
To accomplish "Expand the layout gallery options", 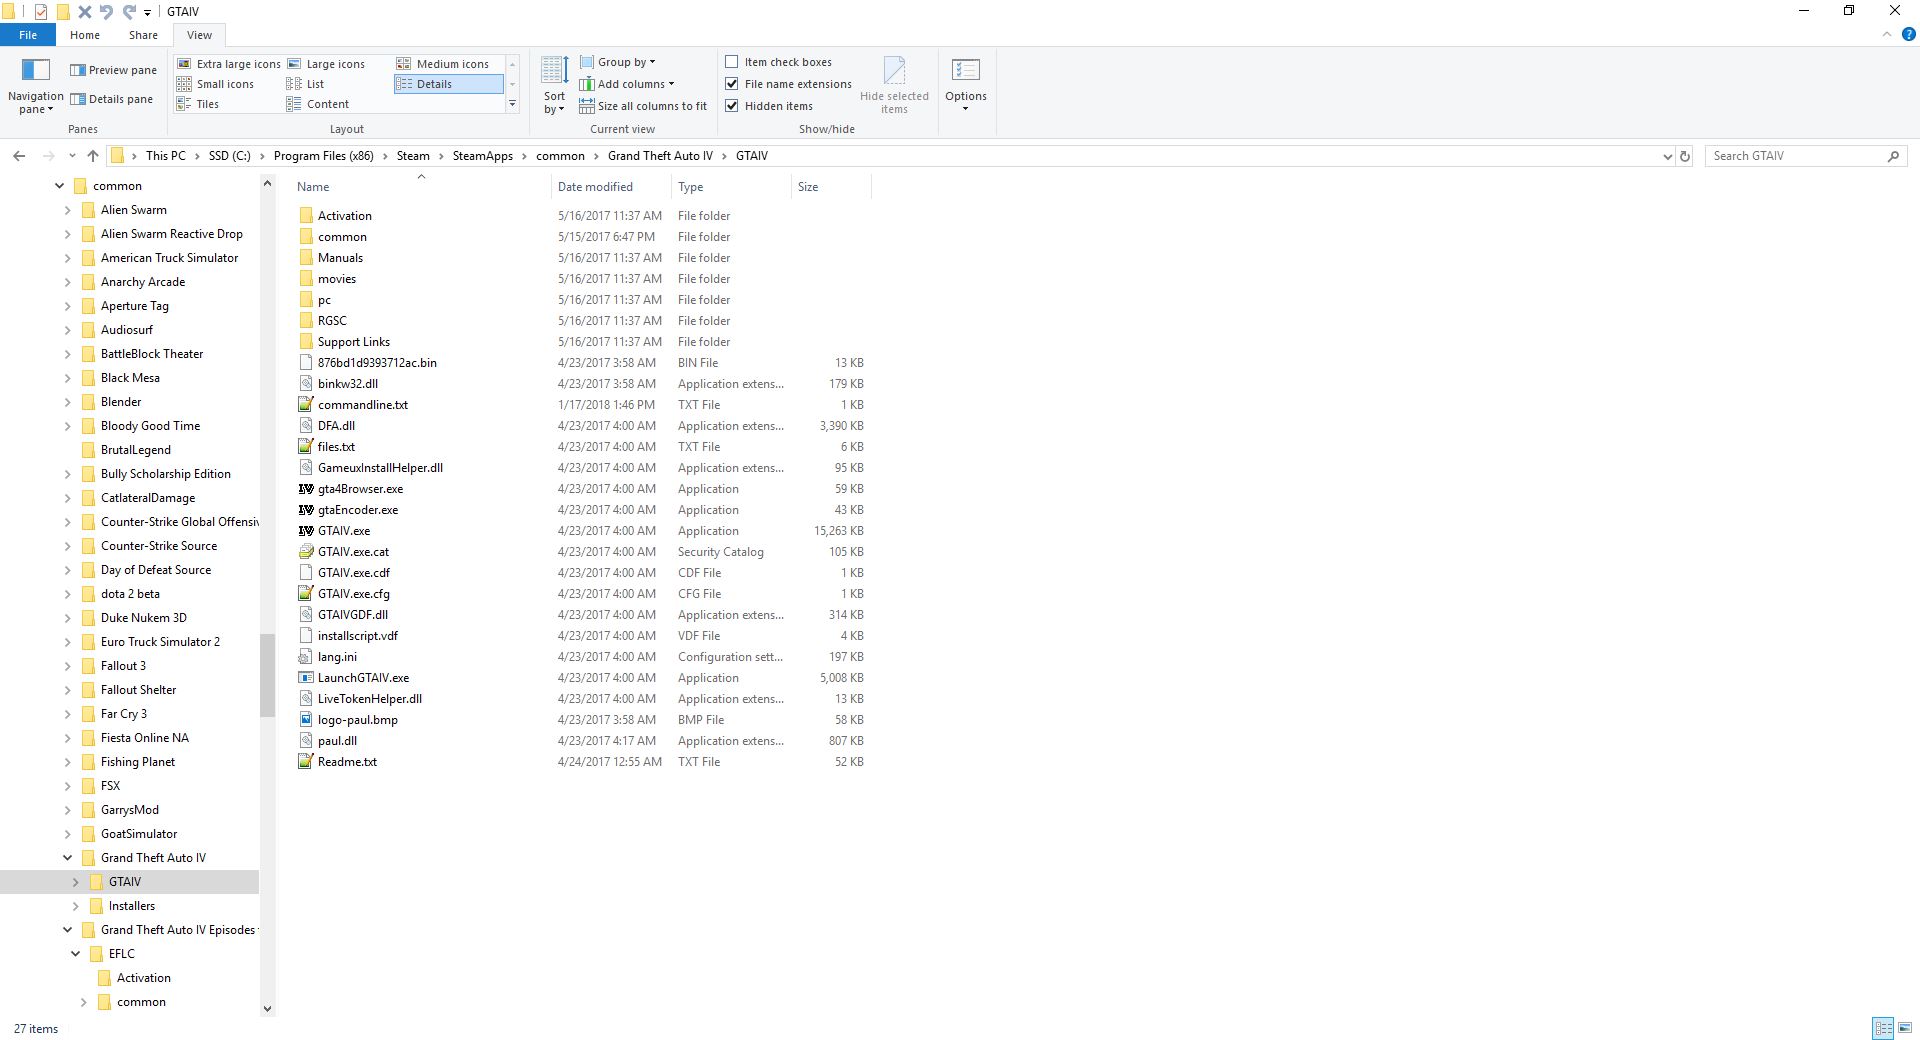I will 512,104.
